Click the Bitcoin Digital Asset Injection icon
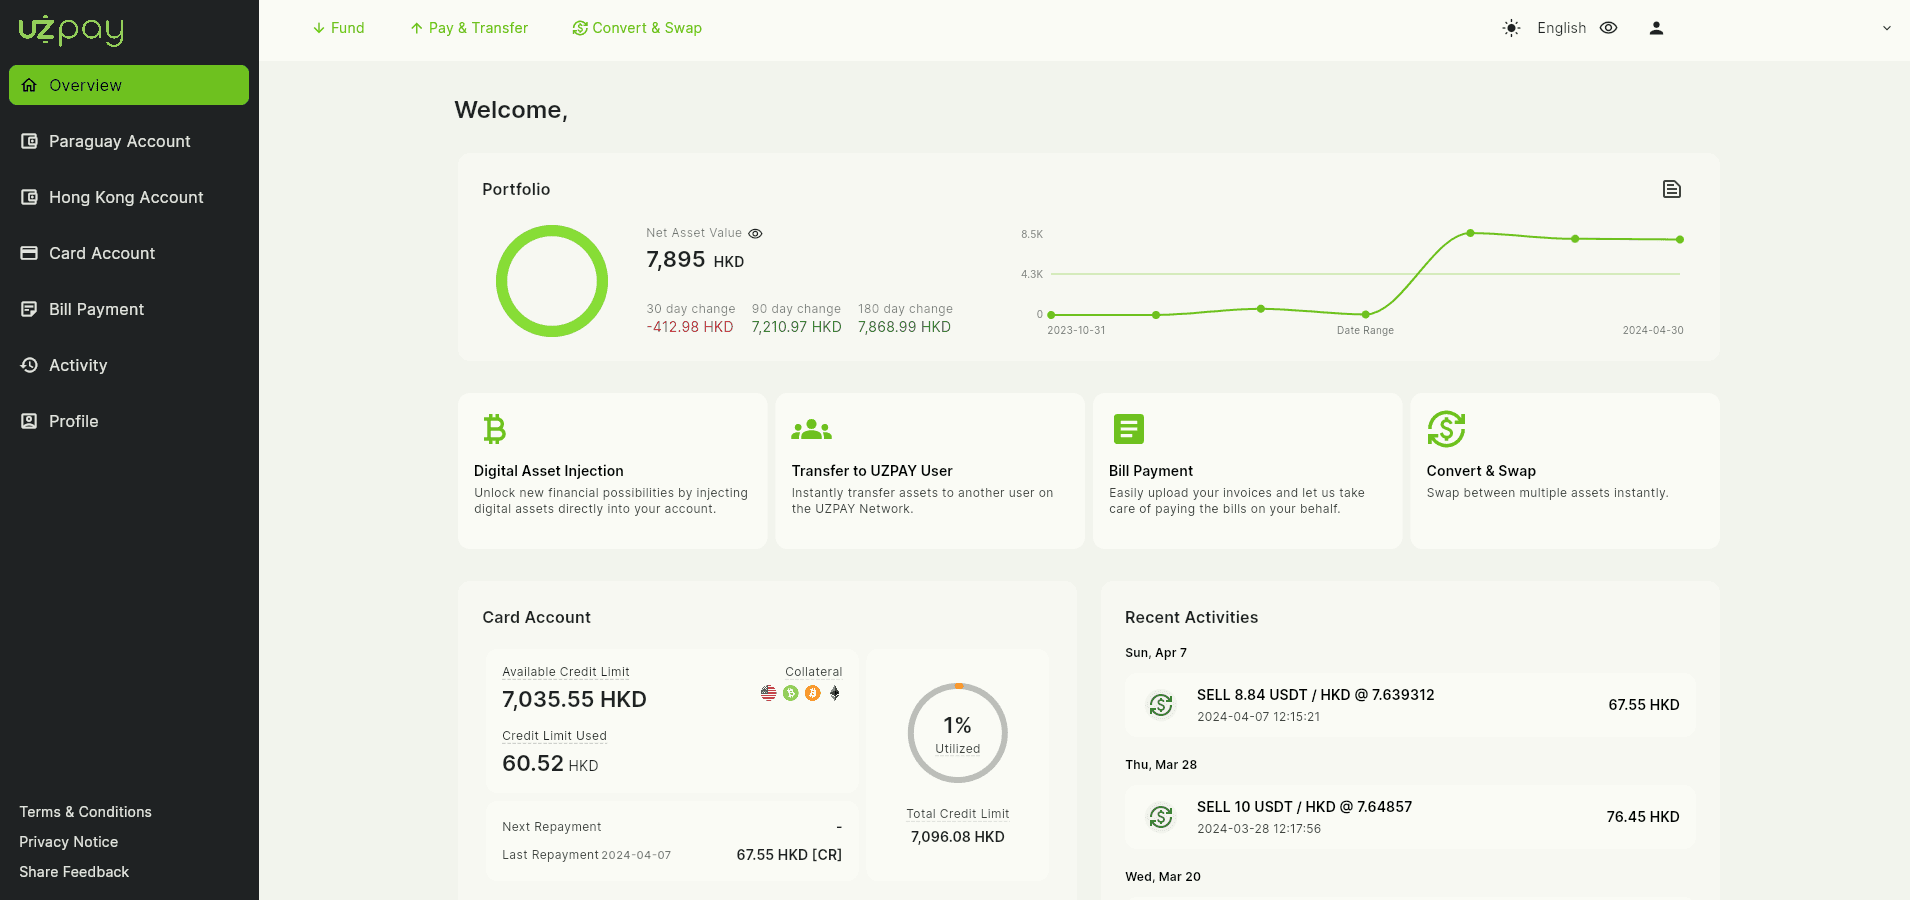1910x900 pixels. point(494,429)
